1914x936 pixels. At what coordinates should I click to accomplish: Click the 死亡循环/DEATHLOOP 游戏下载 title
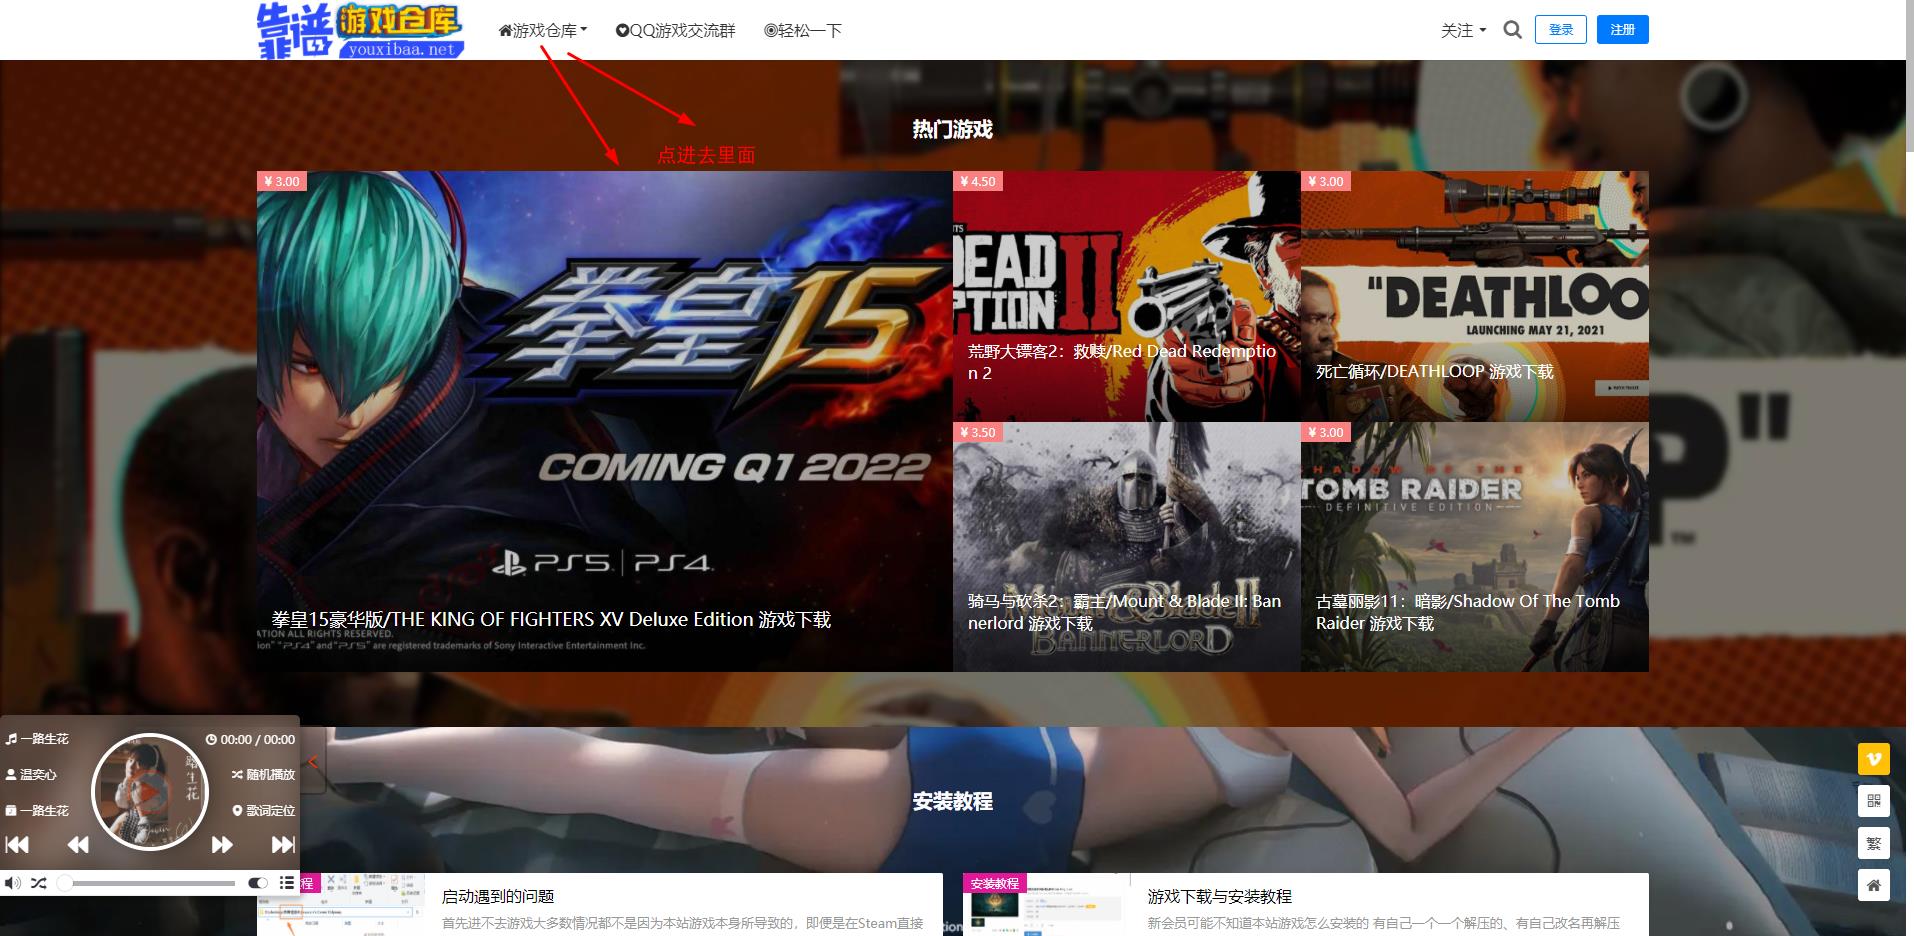click(x=1434, y=372)
